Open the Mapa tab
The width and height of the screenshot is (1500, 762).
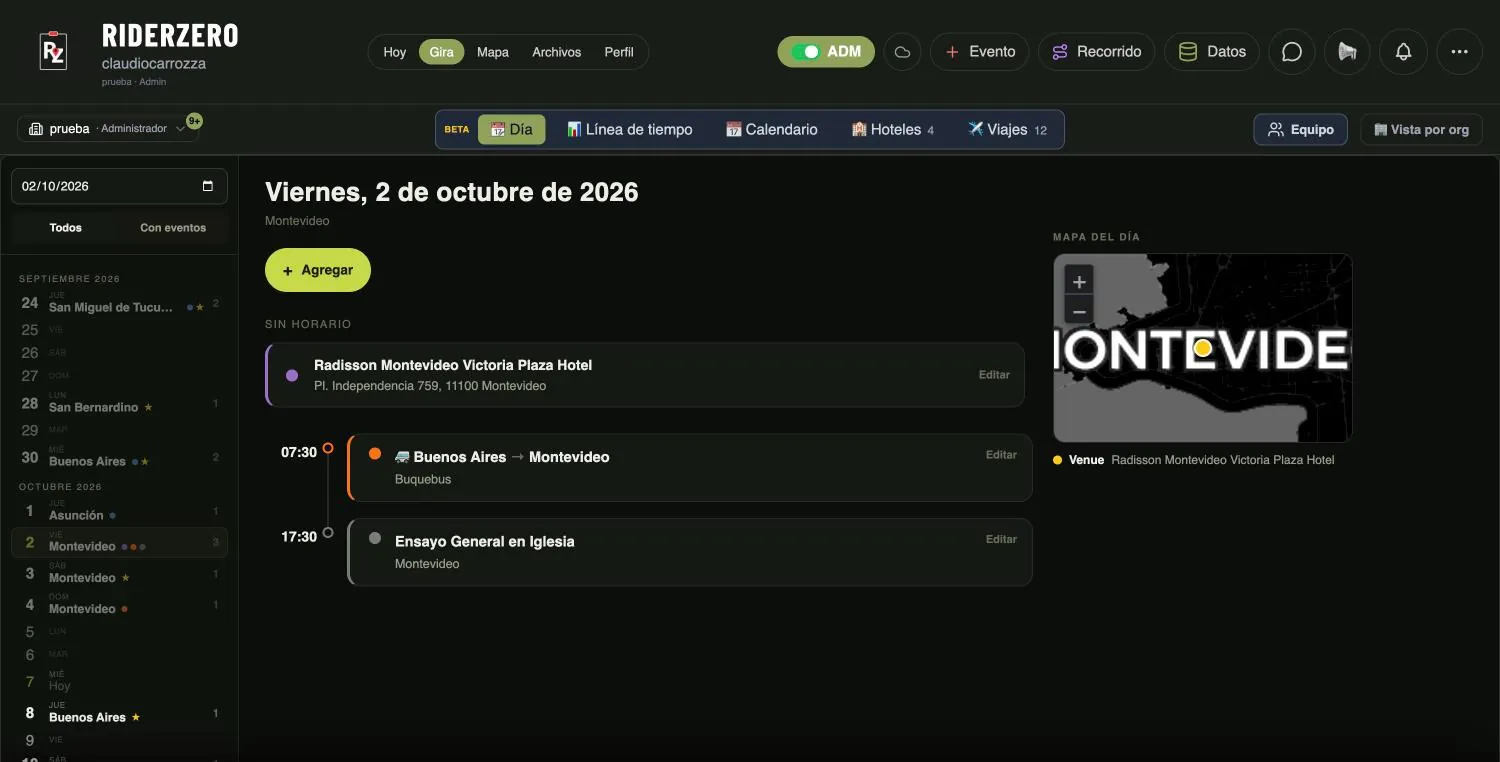pos(493,52)
